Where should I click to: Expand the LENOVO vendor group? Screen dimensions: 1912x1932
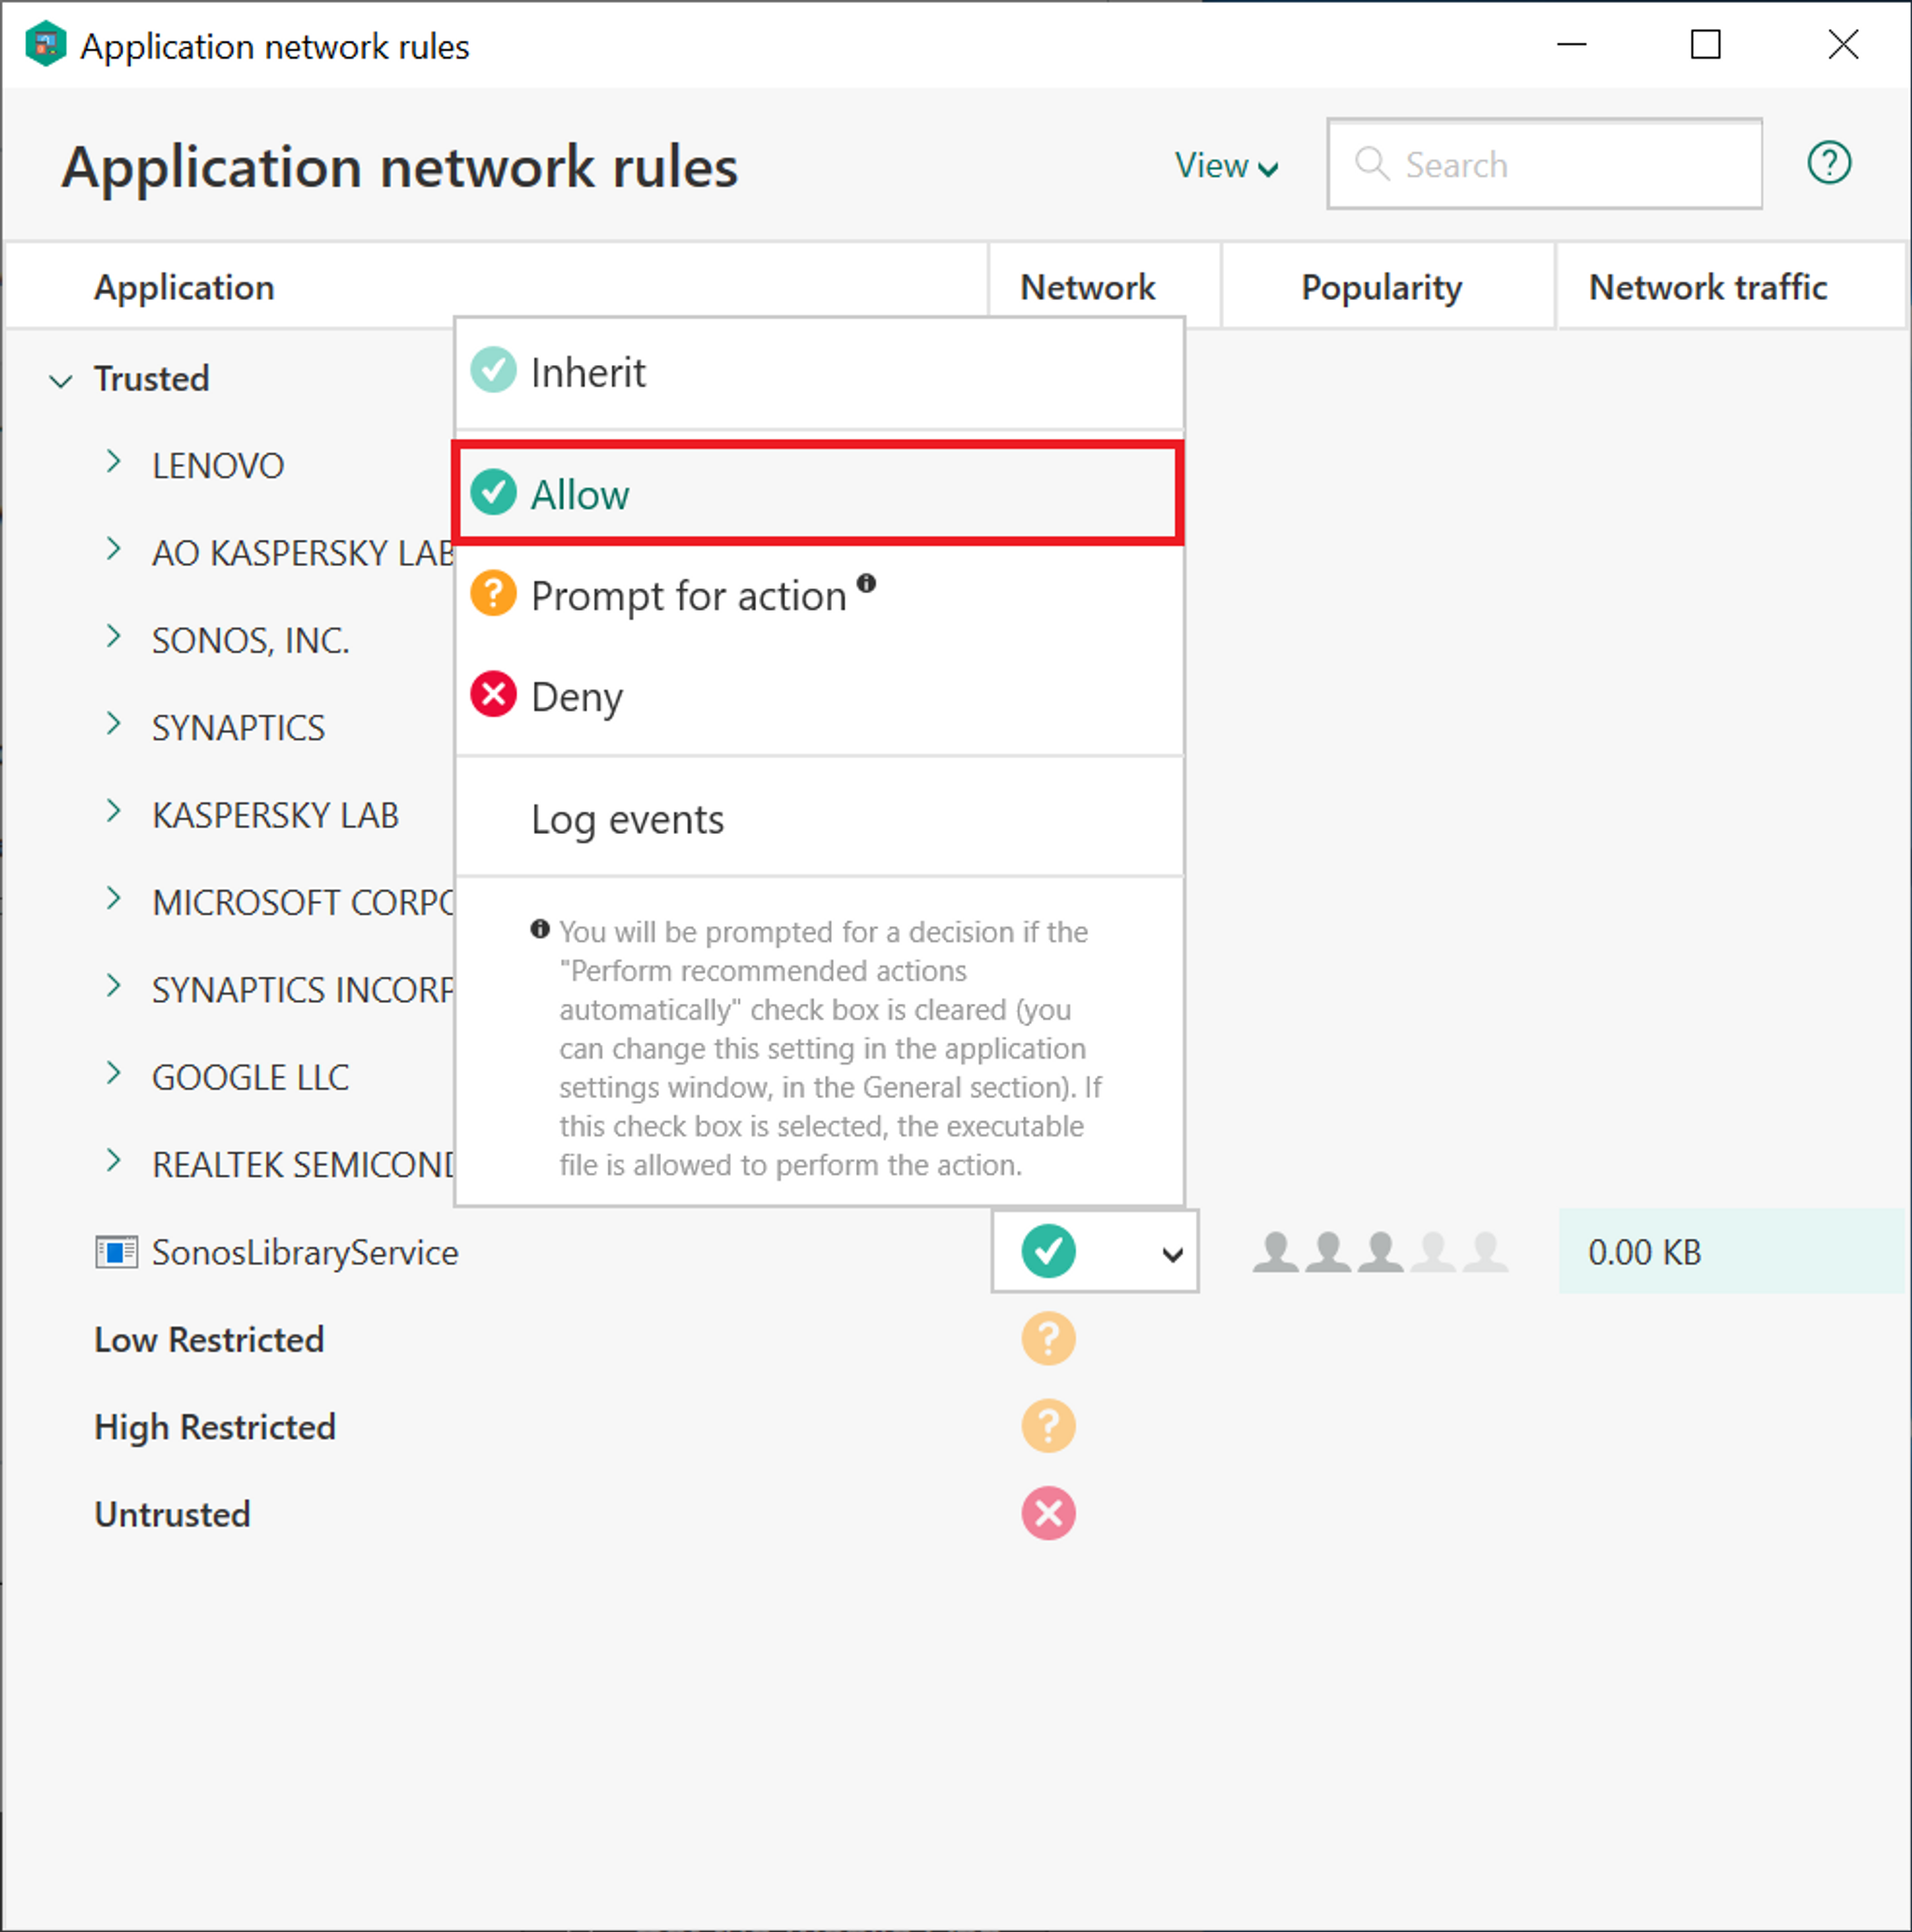click(x=114, y=463)
